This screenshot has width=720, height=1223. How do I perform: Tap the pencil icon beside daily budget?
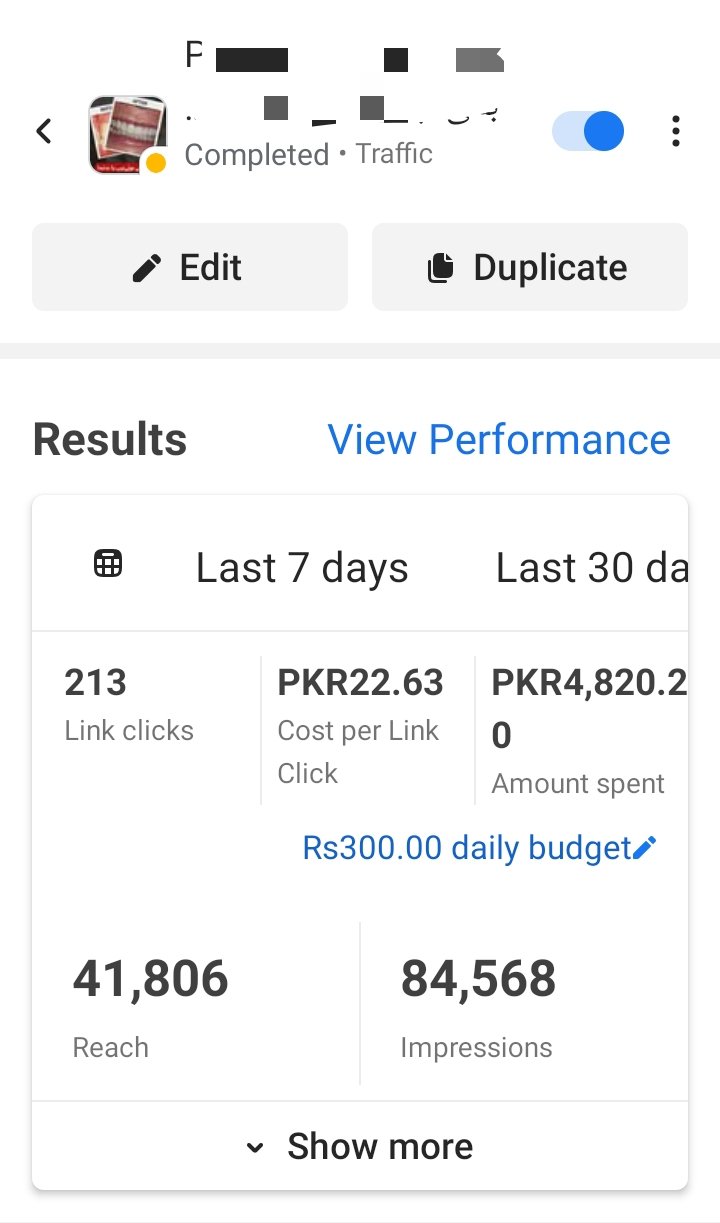pyautogui.click(x=646, y=848)
